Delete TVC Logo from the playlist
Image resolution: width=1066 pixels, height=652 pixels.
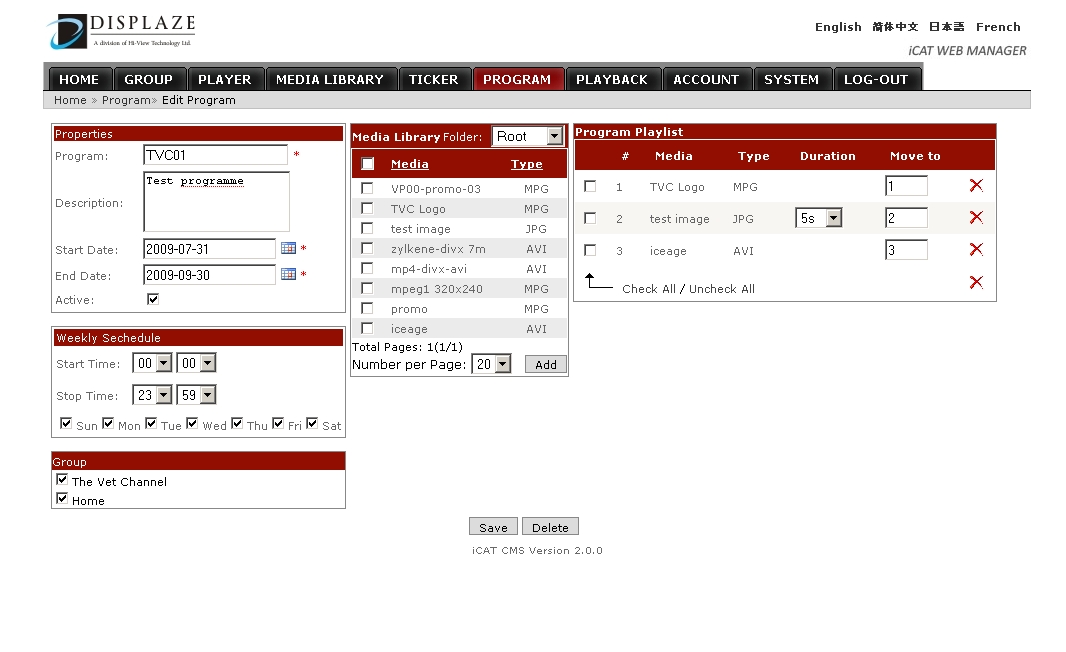pyautogui.click(x=976, y=186)
